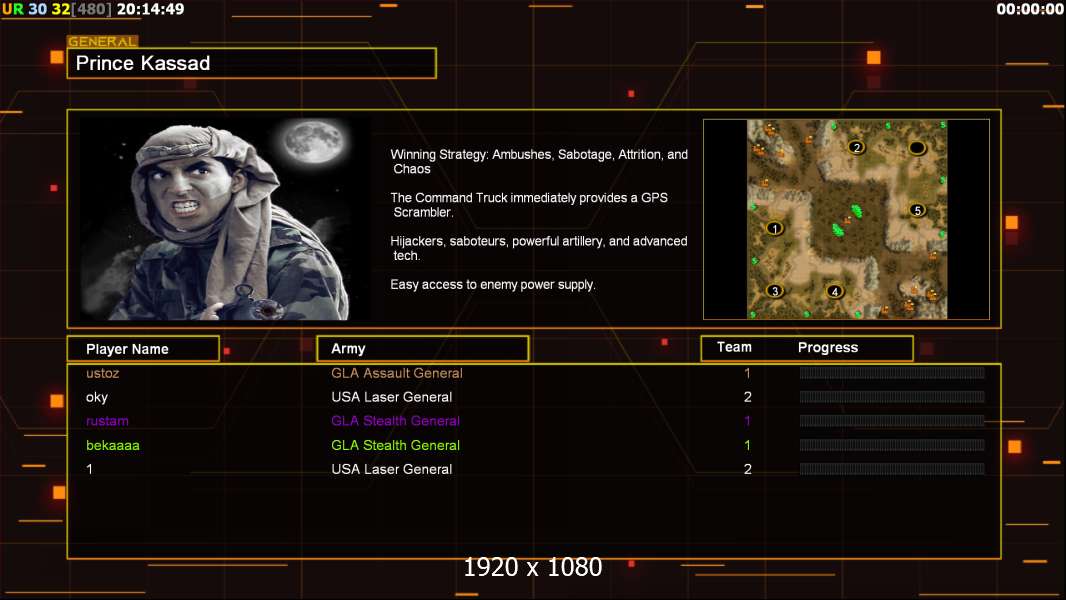Click the loading progress bar for ustoz
This screenshot has width=1066, height=600.
coord(892,372)
